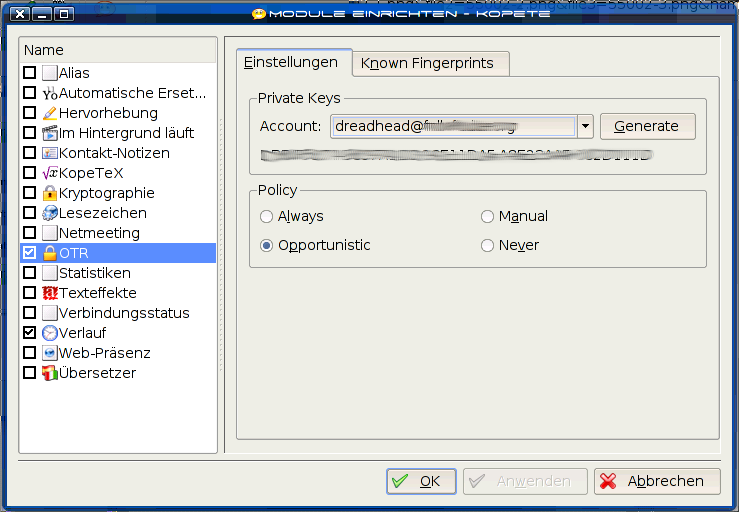Image resolution: width=739 pixels, height=512 pixels.
Task: Cancel with the Abbrechen button
Action: (657, 481)
